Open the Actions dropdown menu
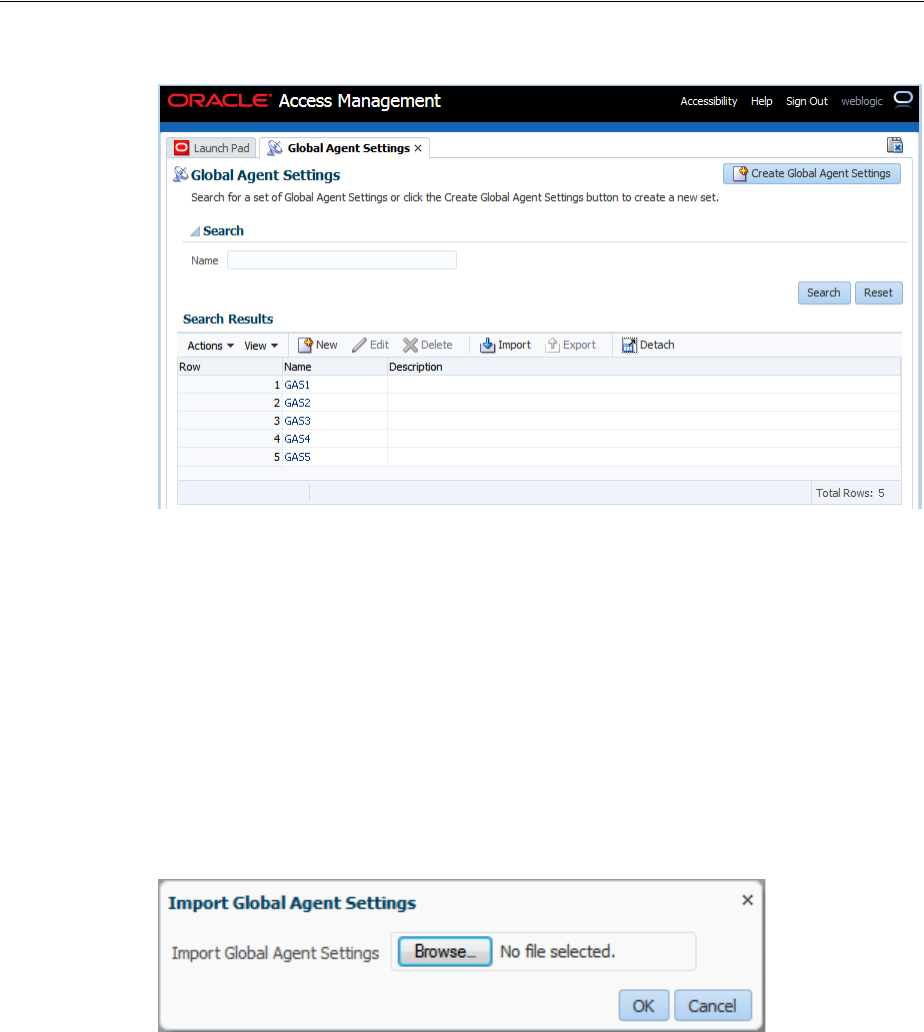Screen dimensions: 924x1032 (211, 346)
